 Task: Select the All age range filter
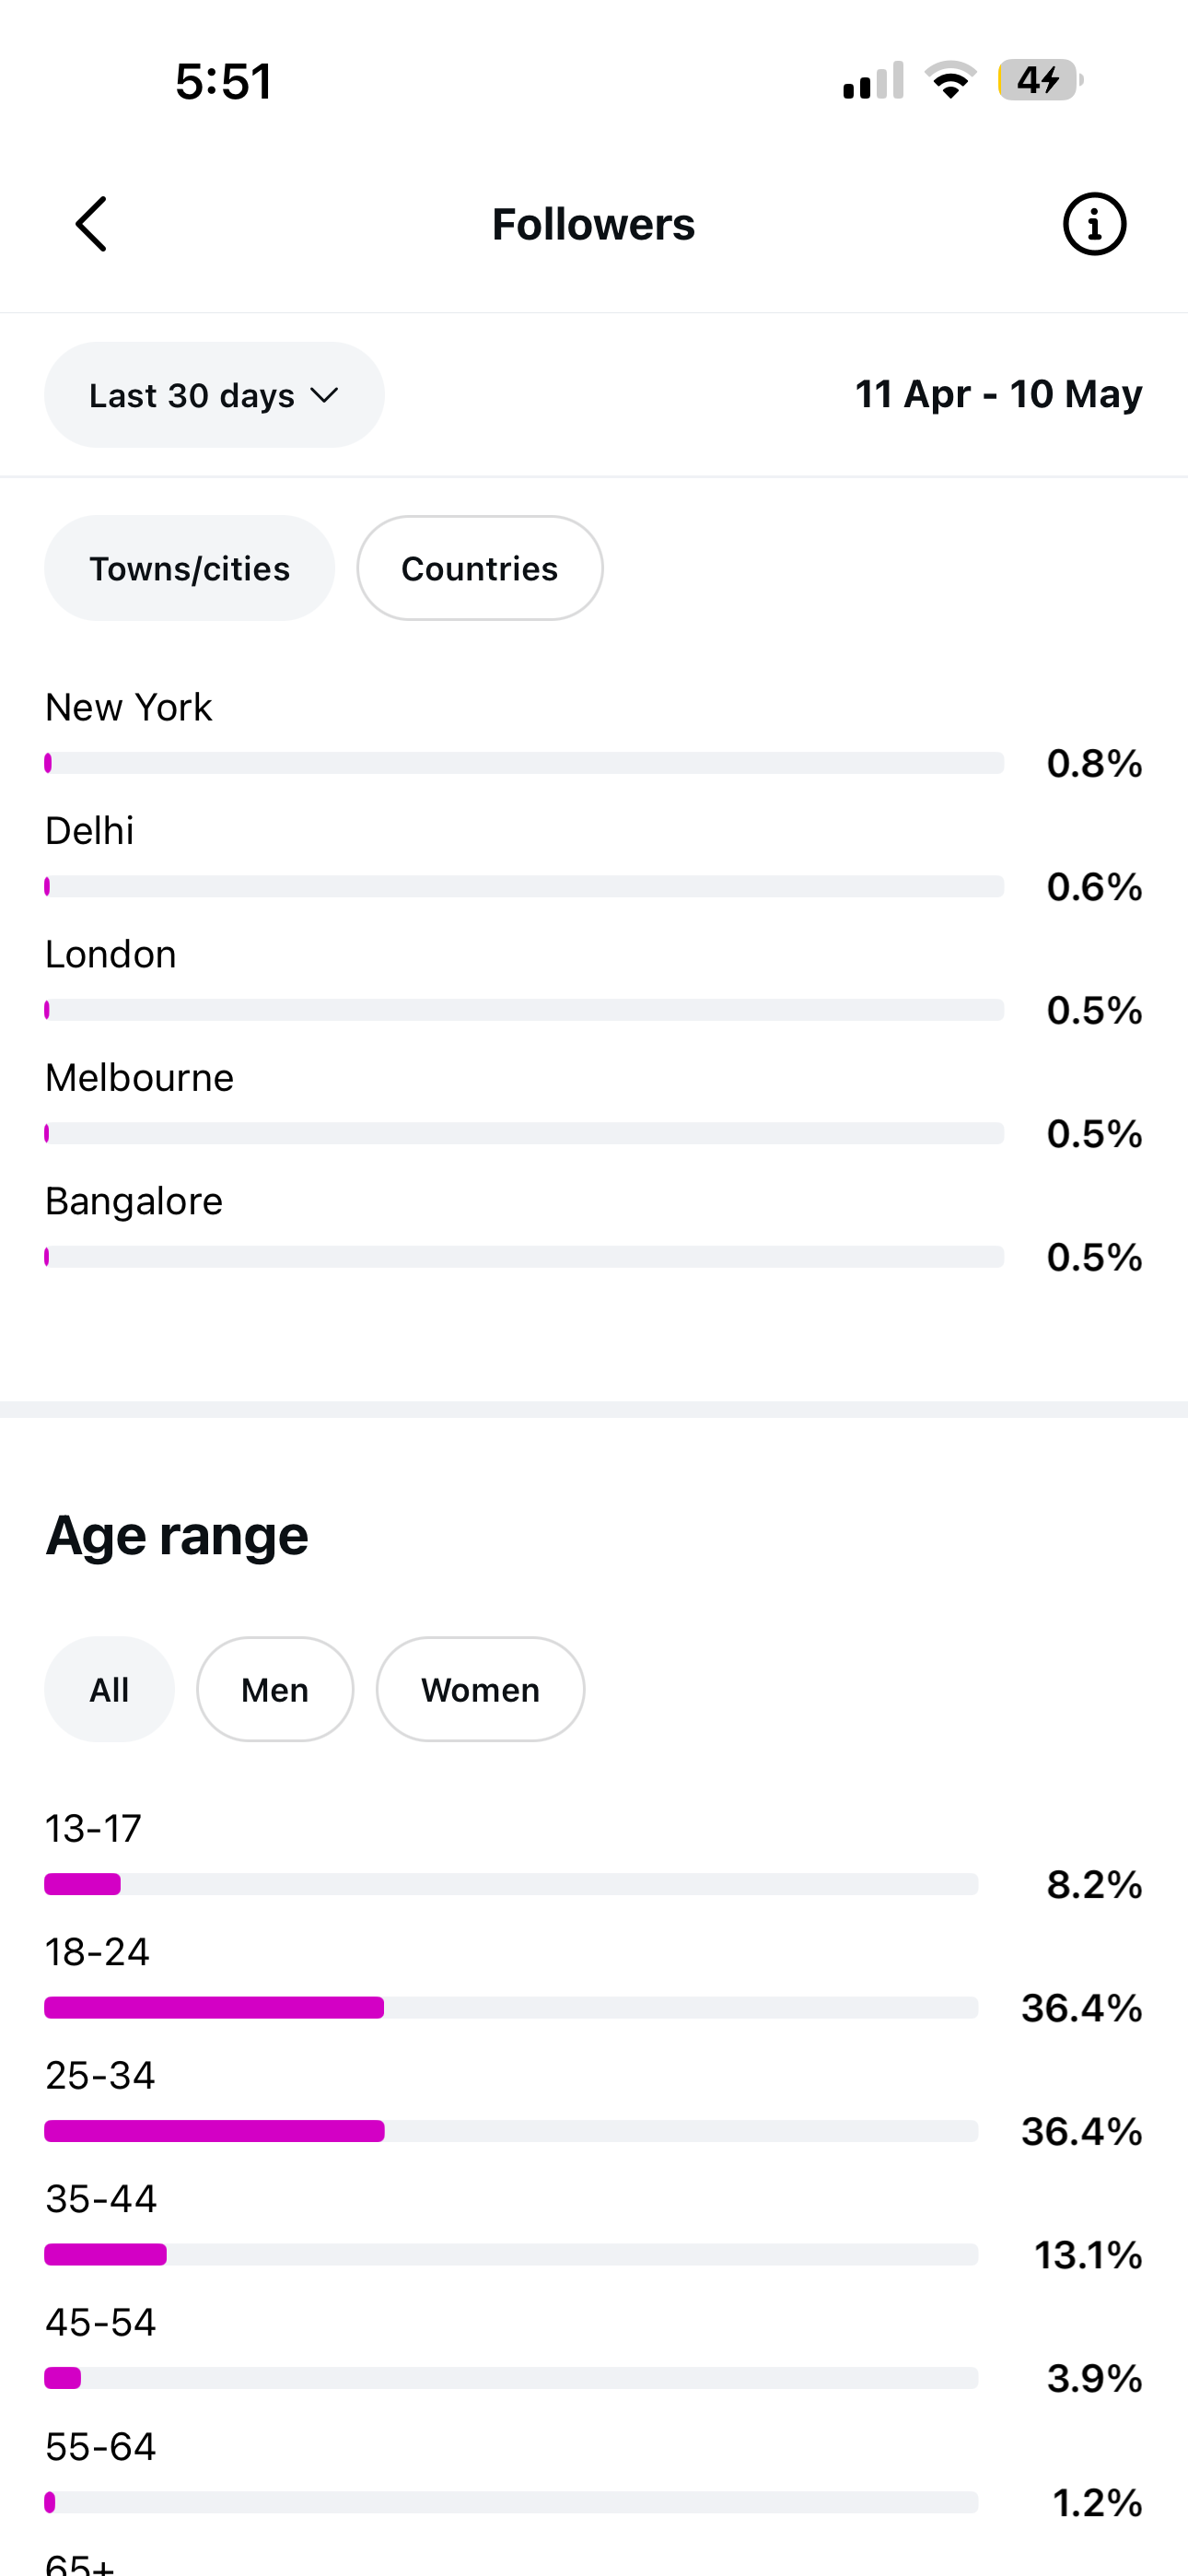(109, 1689)
